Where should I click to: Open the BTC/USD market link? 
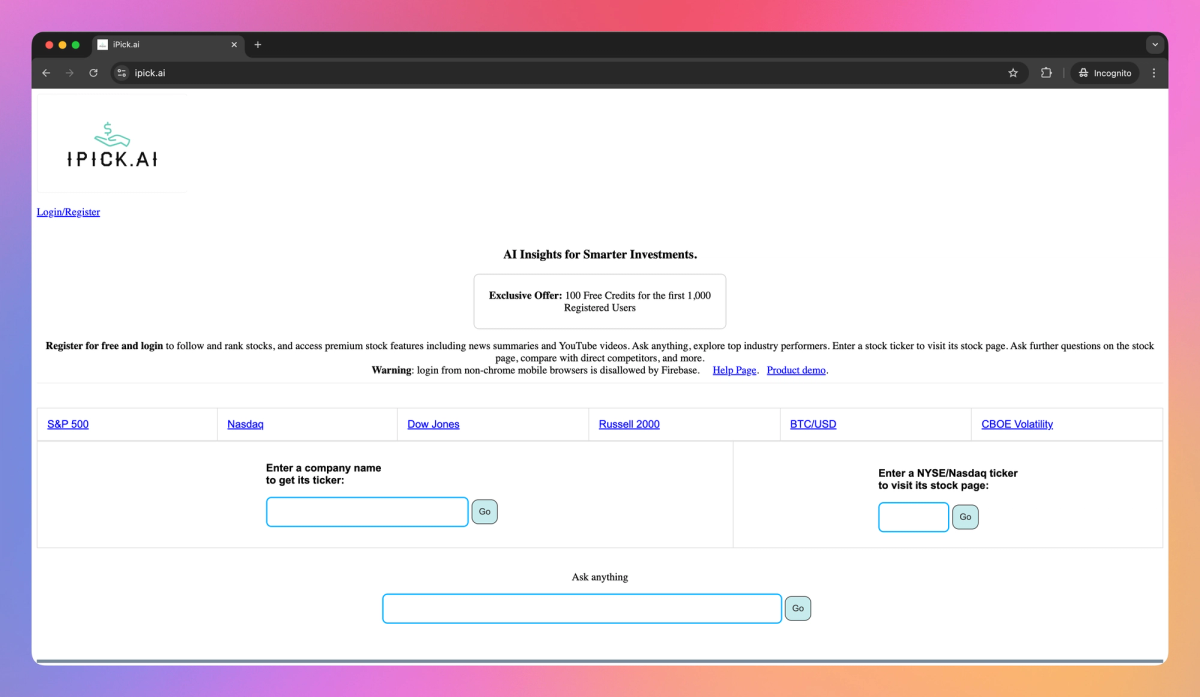(x=812, y=423)
